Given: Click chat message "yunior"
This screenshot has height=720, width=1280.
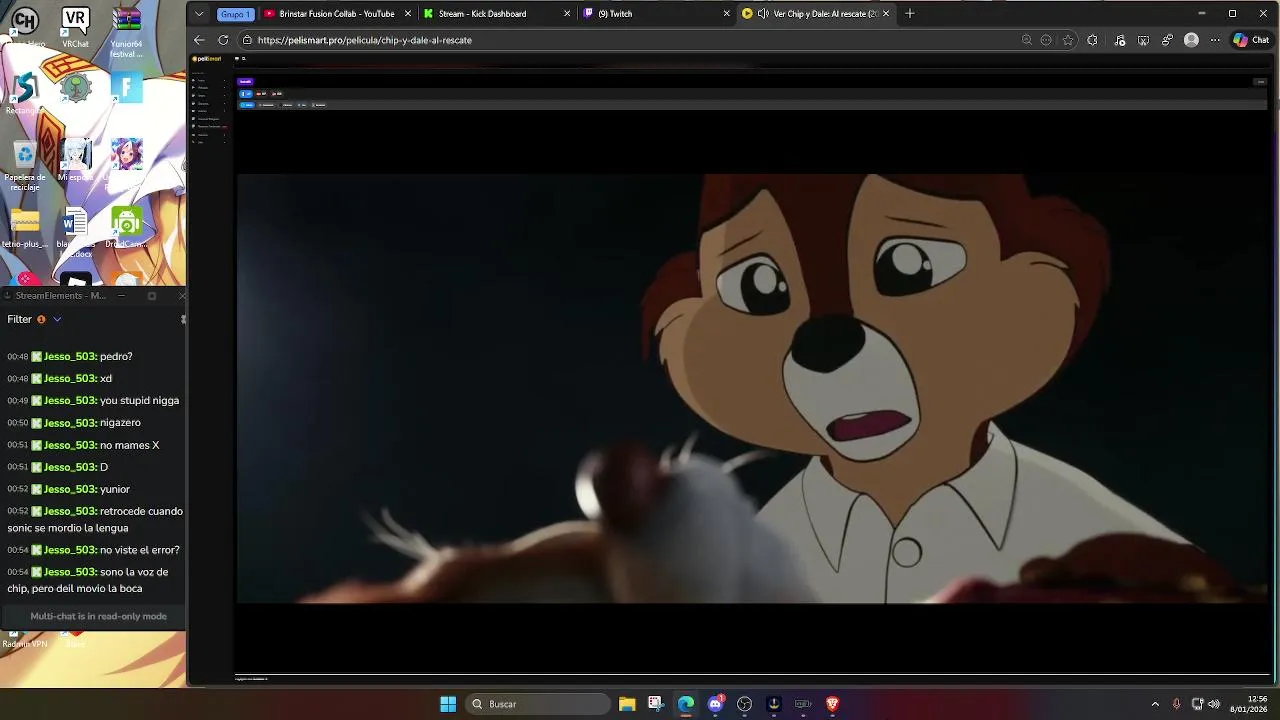Looking at the screenshot, I should pos(115,489).
